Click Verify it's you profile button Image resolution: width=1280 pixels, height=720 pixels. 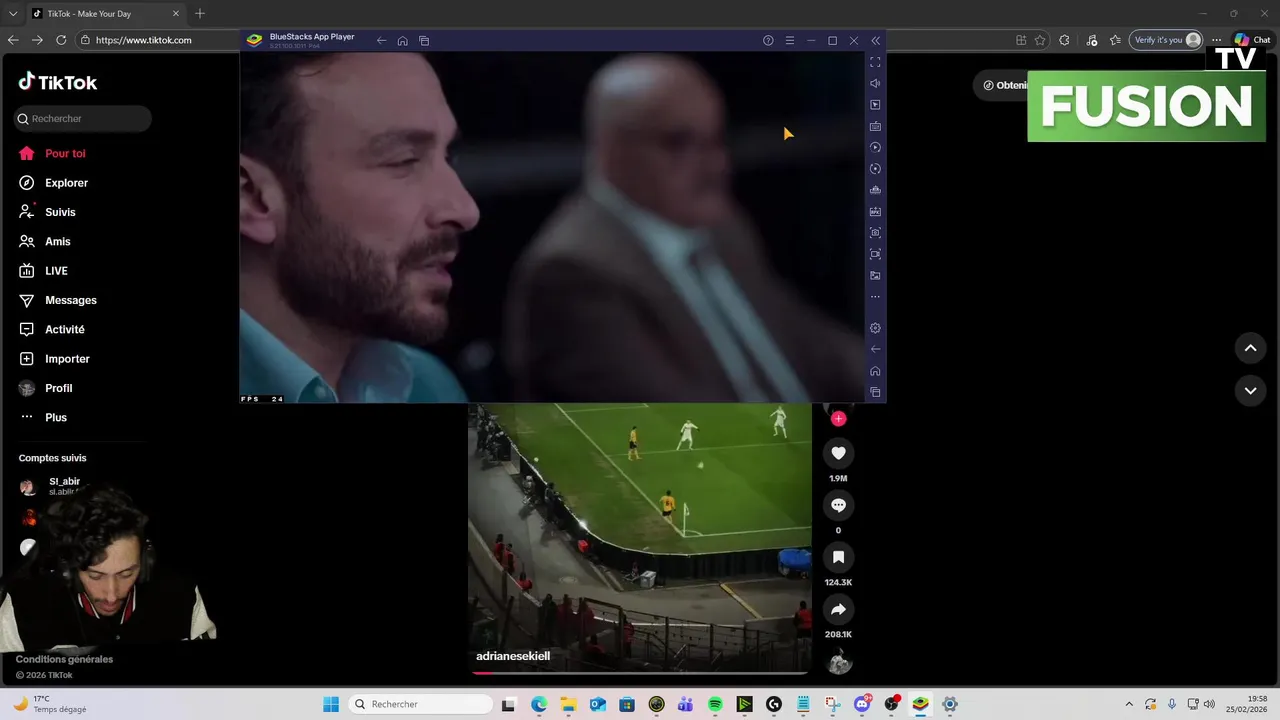pos(1165,40)
